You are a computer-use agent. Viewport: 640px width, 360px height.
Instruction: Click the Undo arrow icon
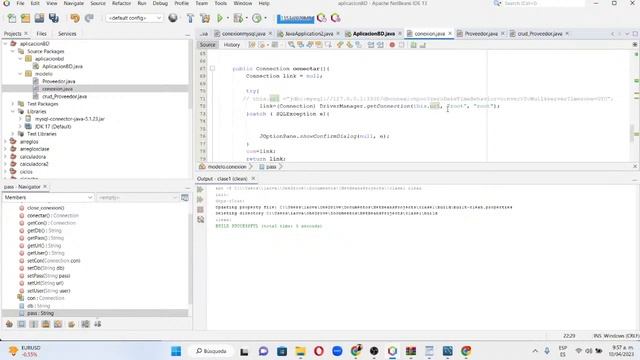coord(75,18)
